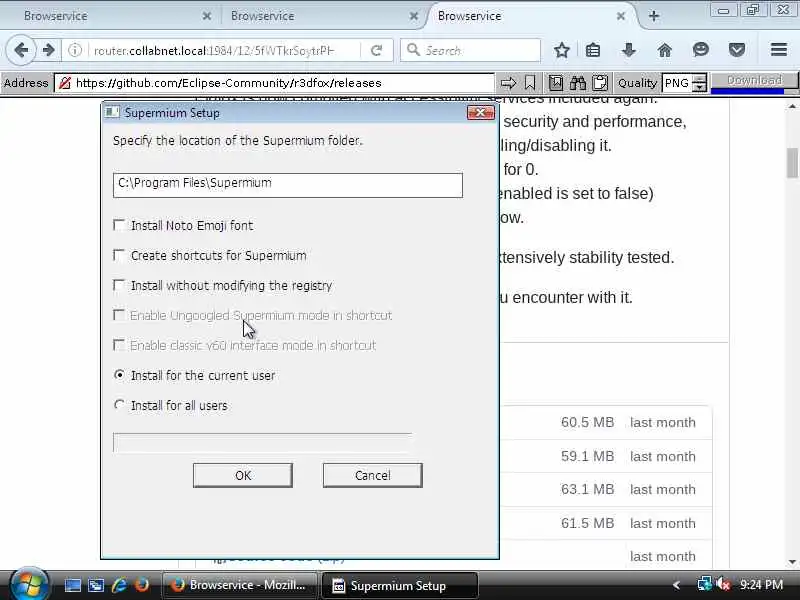Open Supermium Setup taskbar button
The image size is (800, 600).
pos(399,585)
